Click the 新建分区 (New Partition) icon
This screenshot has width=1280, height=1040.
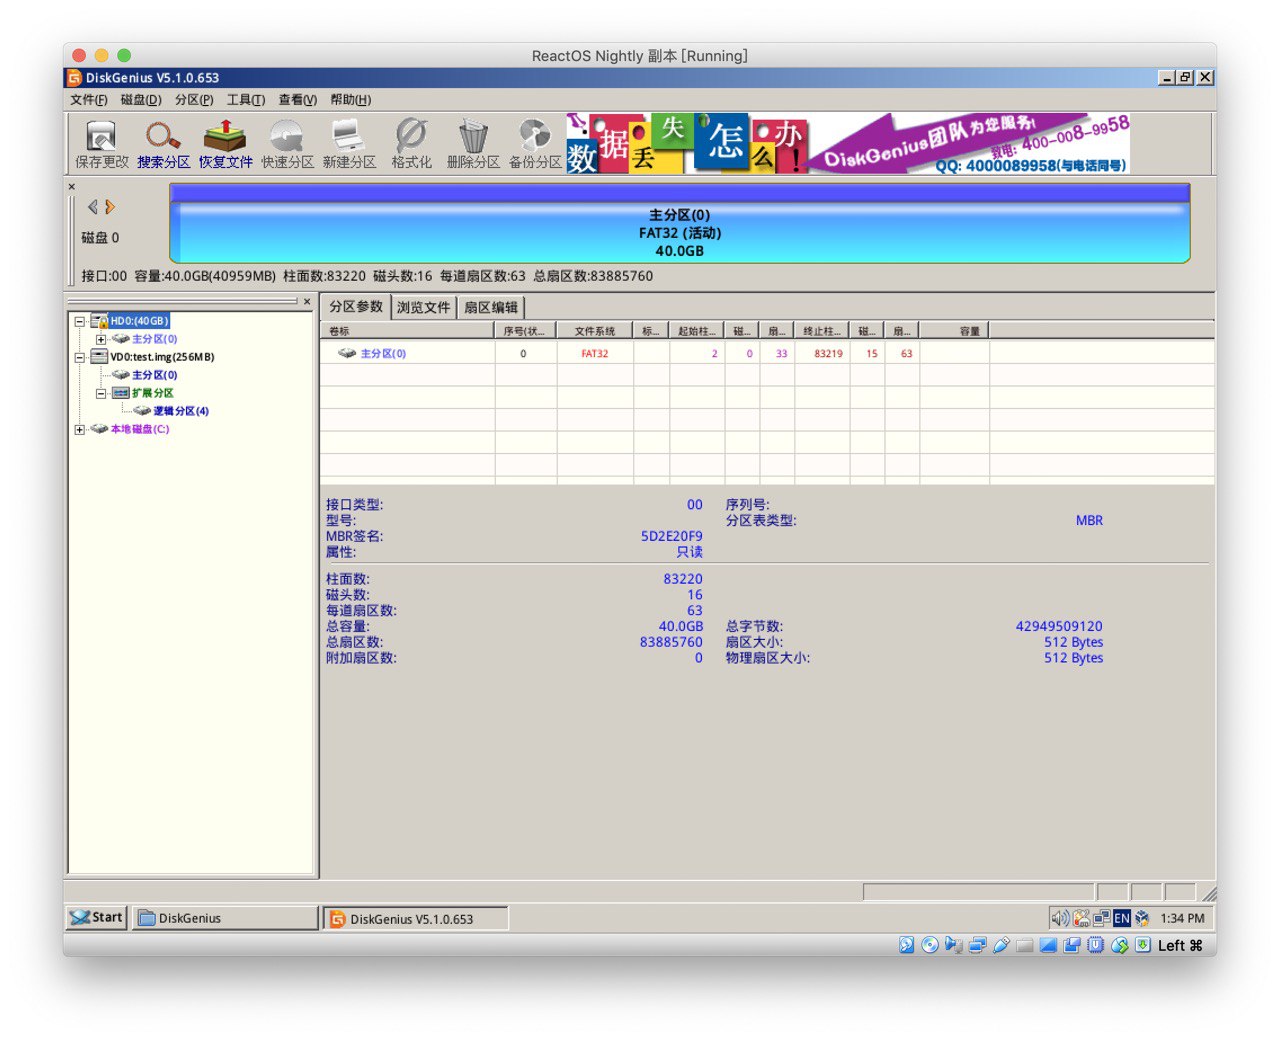349,144
